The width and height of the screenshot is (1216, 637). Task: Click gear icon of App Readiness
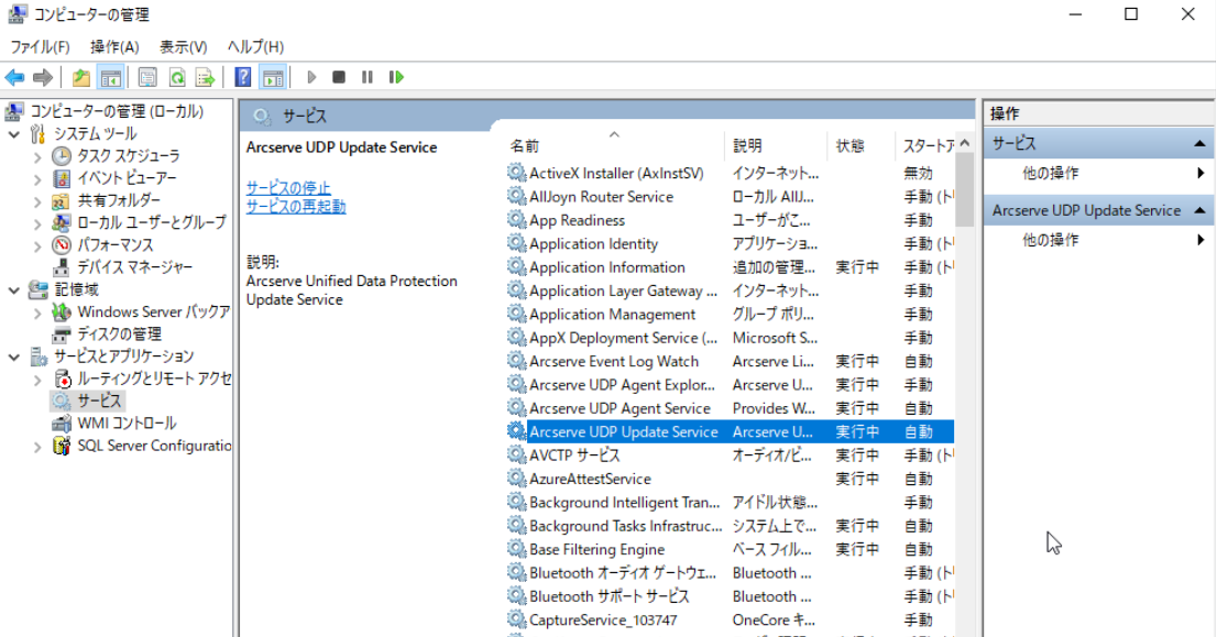(516, 220)
